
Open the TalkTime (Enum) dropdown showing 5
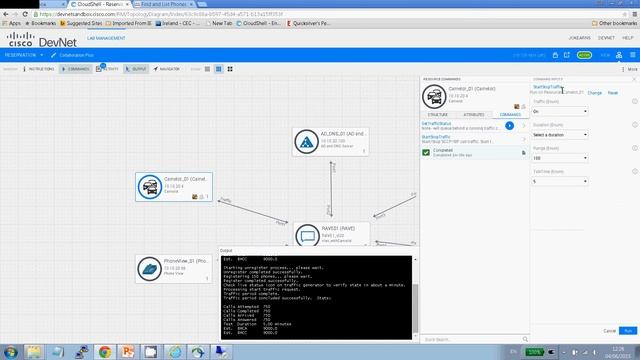coord(560,181)
